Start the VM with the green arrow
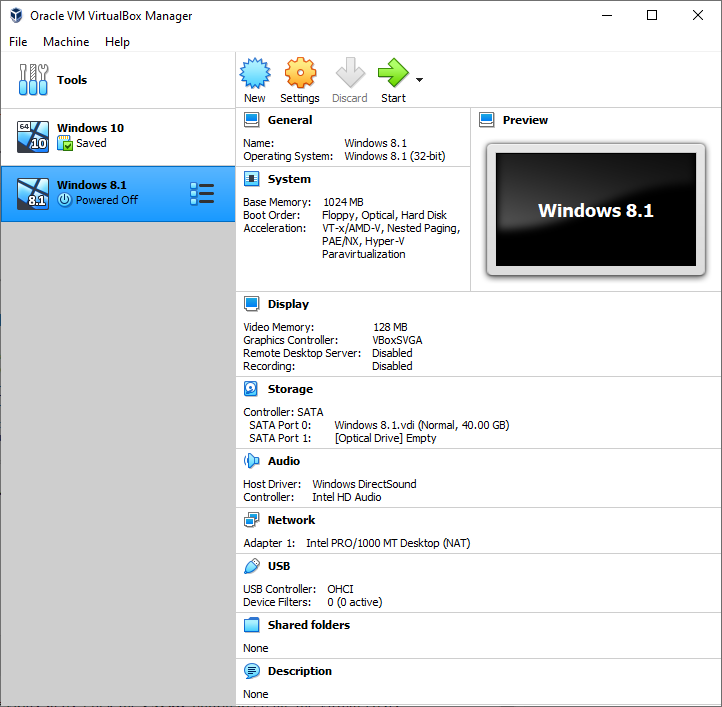722x707 pixels. coord(393,73)
